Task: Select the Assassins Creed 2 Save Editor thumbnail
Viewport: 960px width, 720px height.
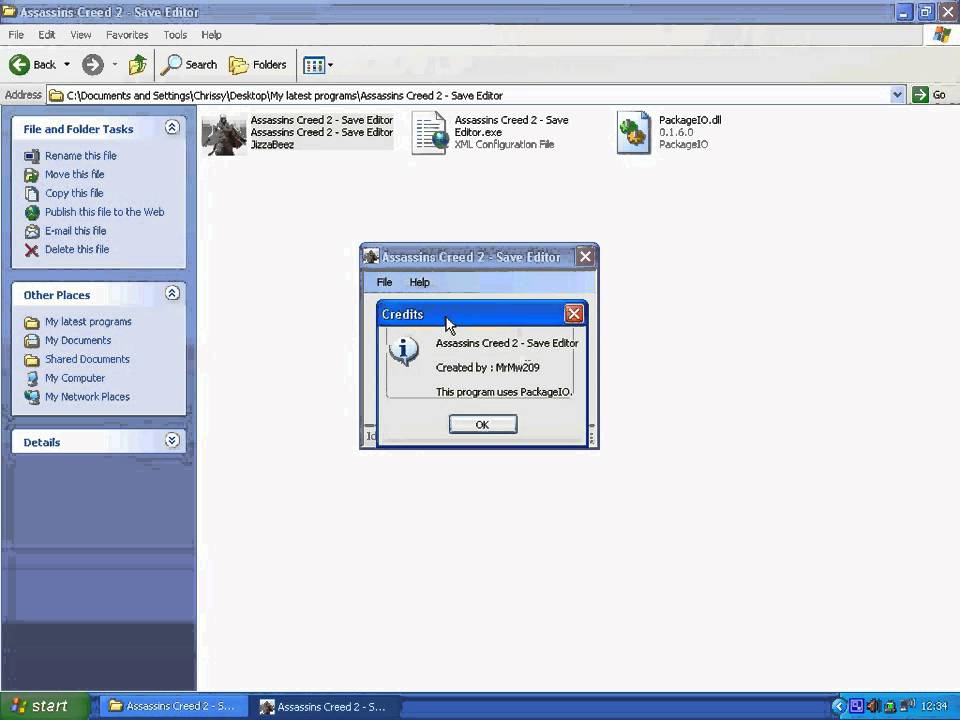Action: [x=224, y=133]
